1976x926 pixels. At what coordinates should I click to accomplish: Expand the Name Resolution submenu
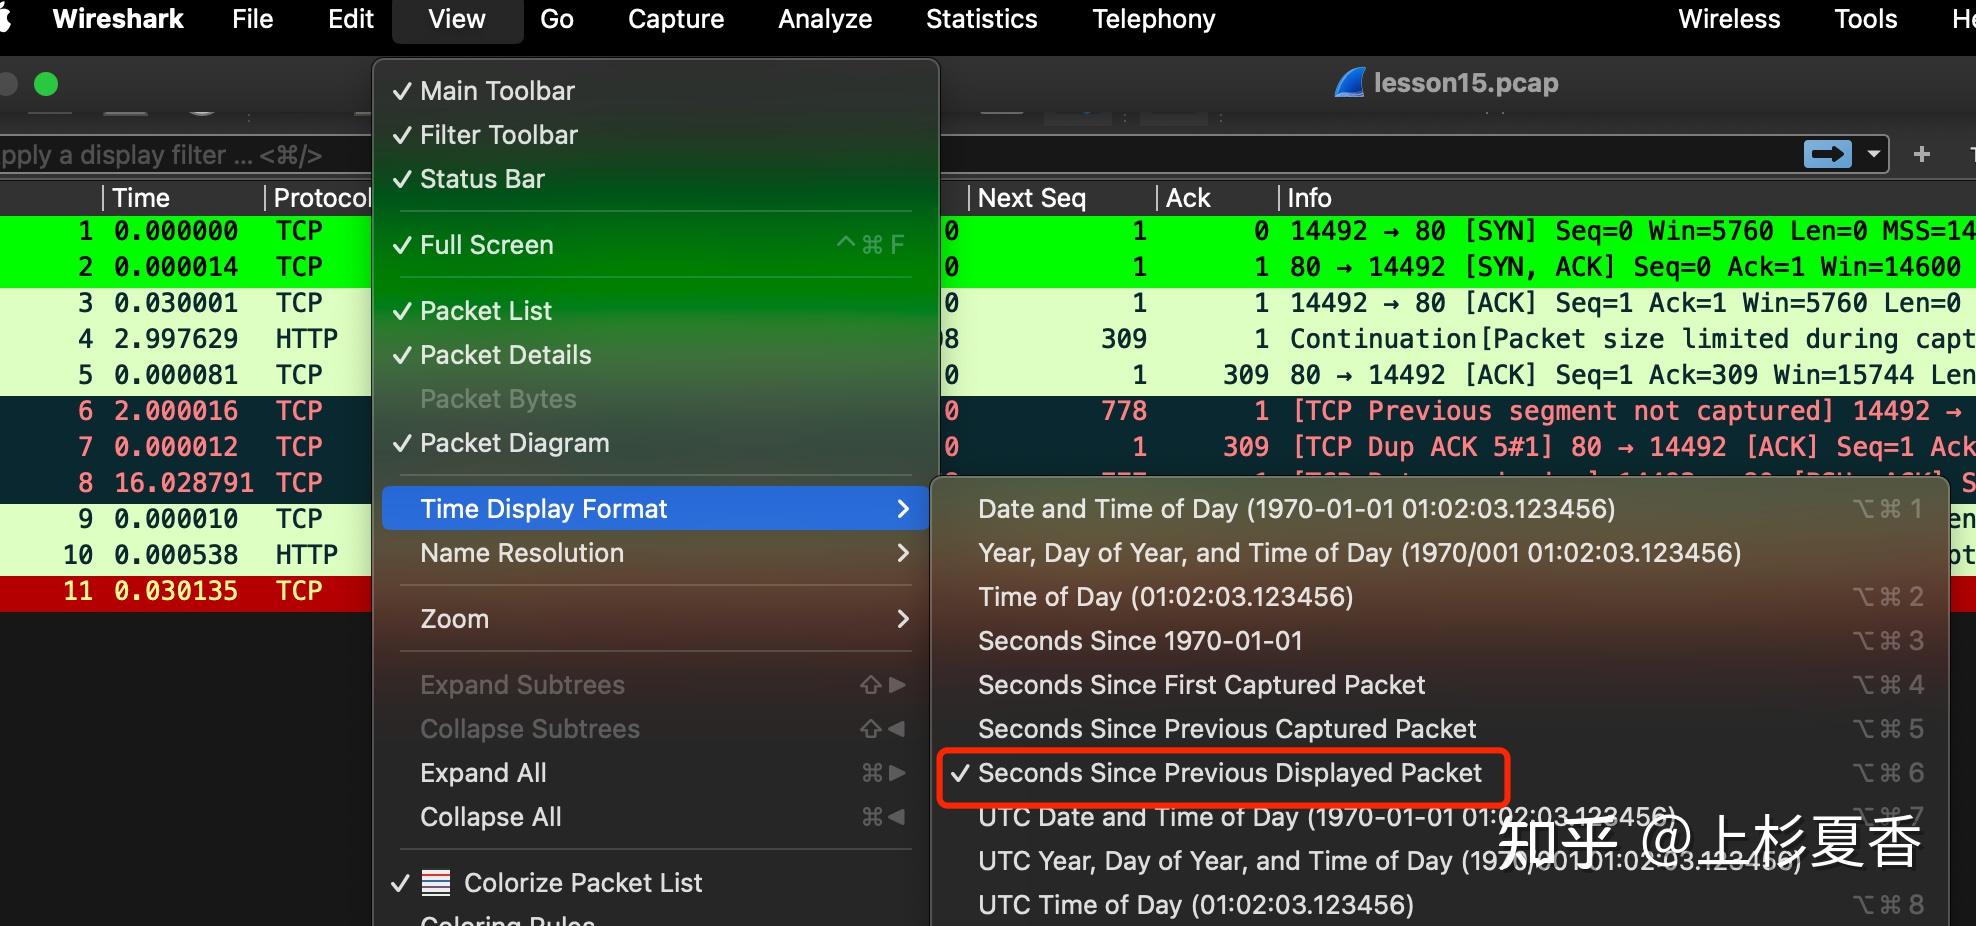(522, 553)
